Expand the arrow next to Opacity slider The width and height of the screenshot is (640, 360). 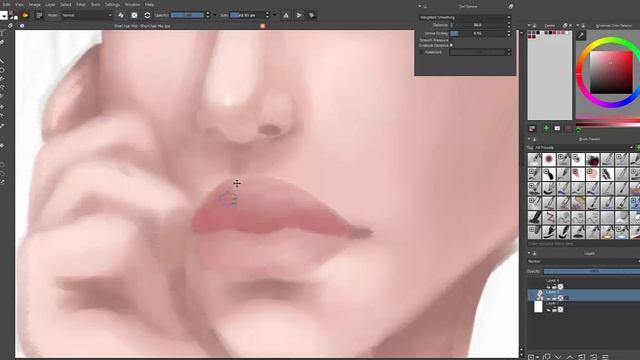click(215, 15)
